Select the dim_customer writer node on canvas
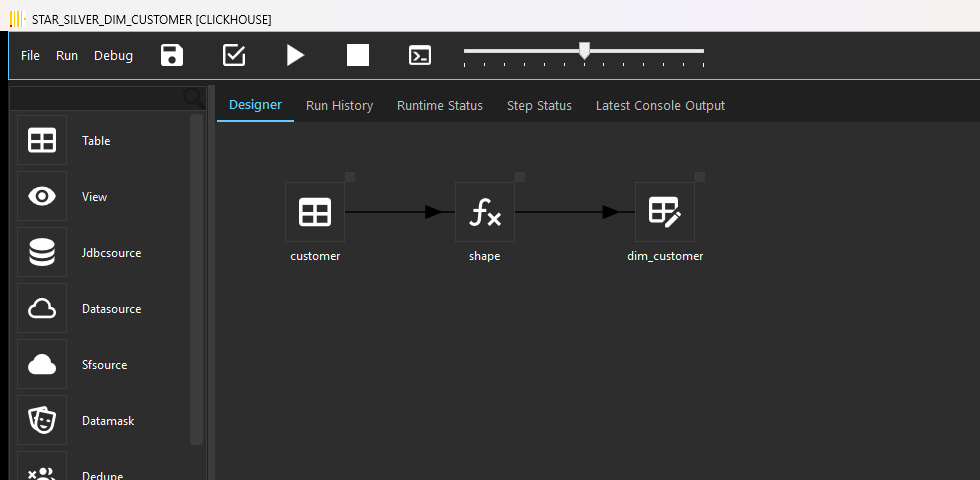 [665, 212]
